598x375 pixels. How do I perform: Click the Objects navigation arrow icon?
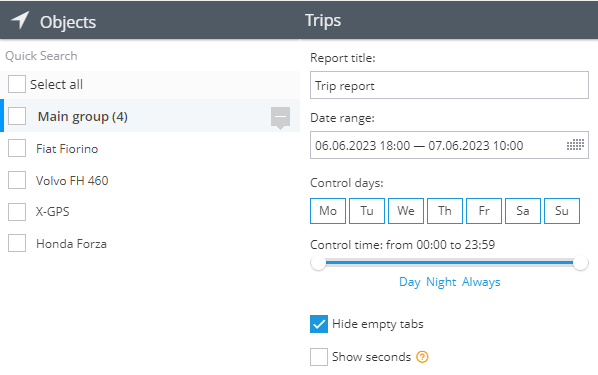click(x=20, y=20)
